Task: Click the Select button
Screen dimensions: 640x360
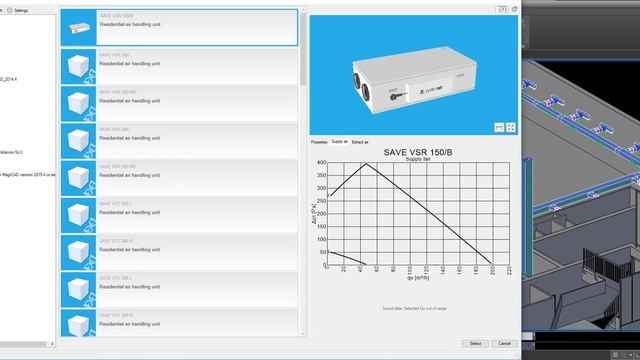Action: (475, 343)
